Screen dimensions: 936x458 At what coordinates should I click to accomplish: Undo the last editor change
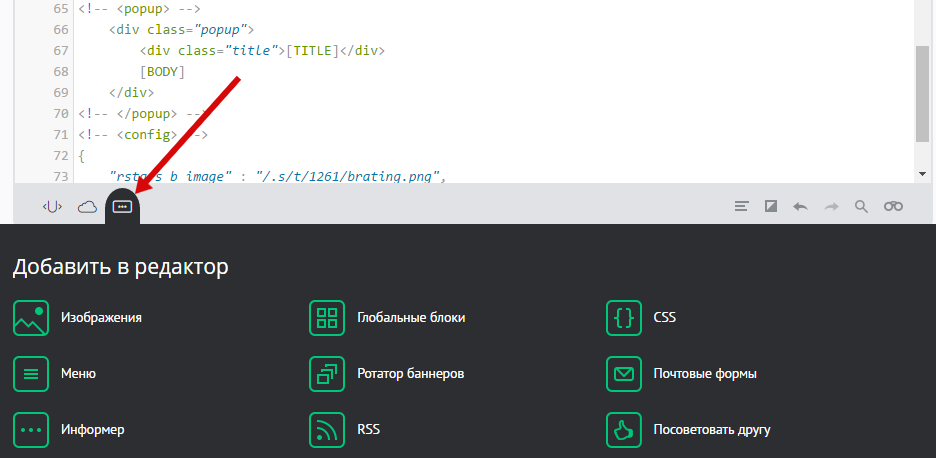pos(800,207)
